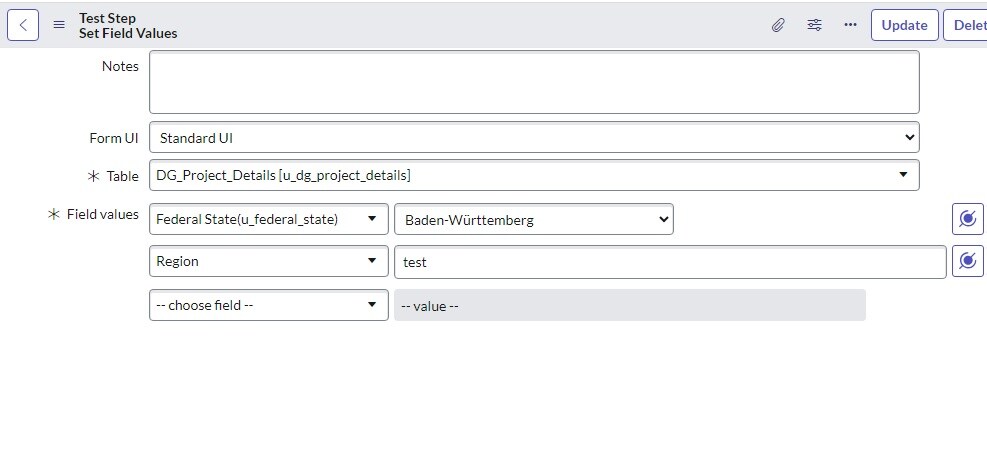The height and width of the screenshot is (460, 987).
Task: Click the back arrow button
Action: (23, 25)
